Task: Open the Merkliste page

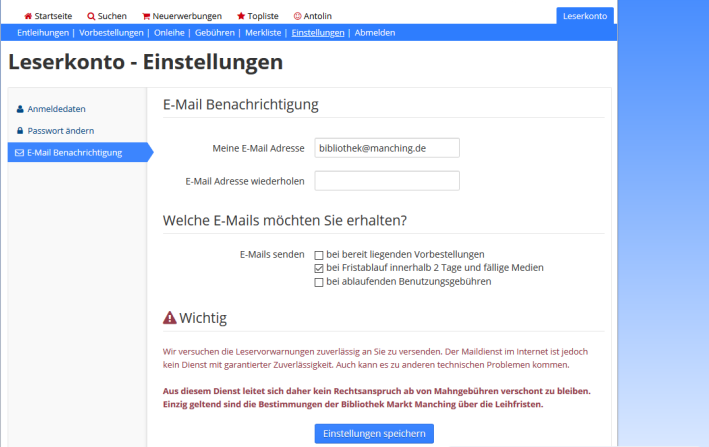Action: (263, 33)
